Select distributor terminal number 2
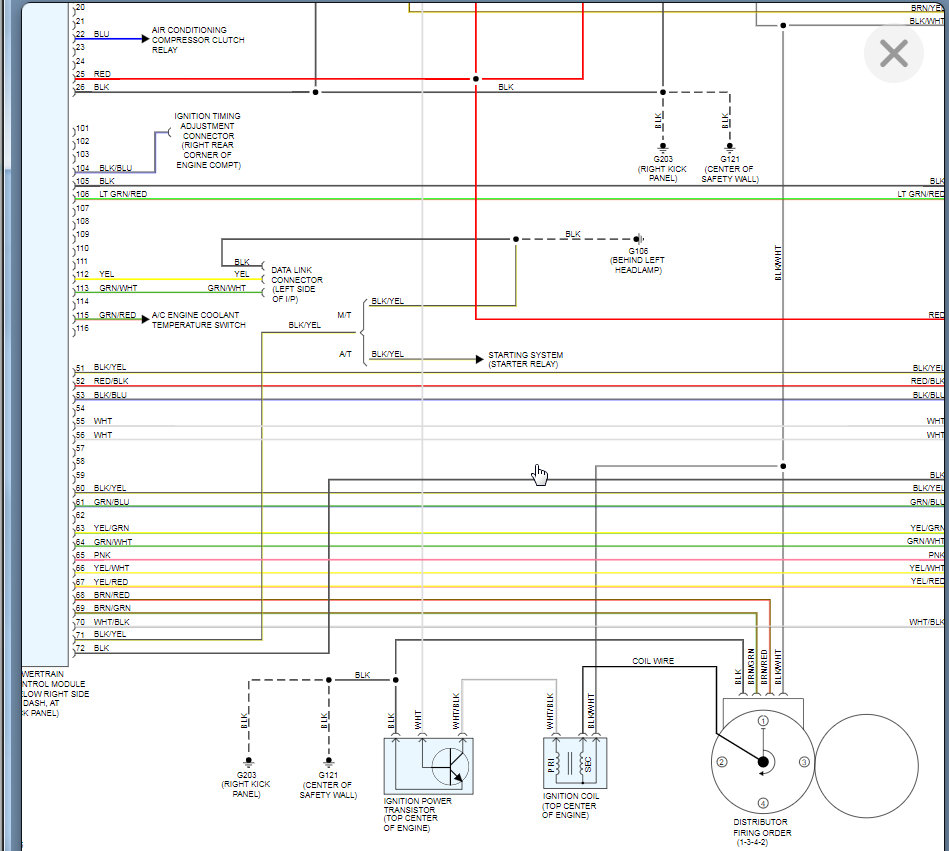The image size is (949, 851). click(721, 761)
